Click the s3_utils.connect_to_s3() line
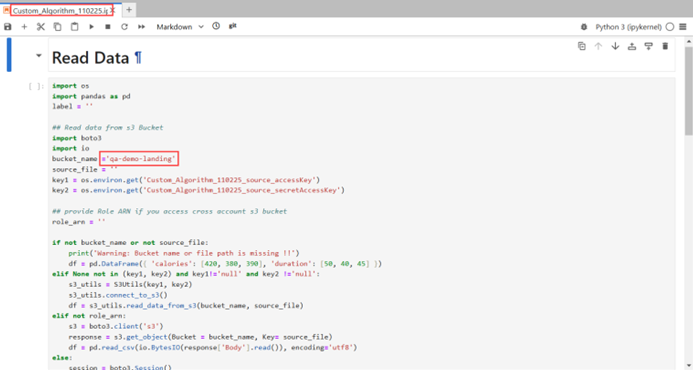 point(118,295)
